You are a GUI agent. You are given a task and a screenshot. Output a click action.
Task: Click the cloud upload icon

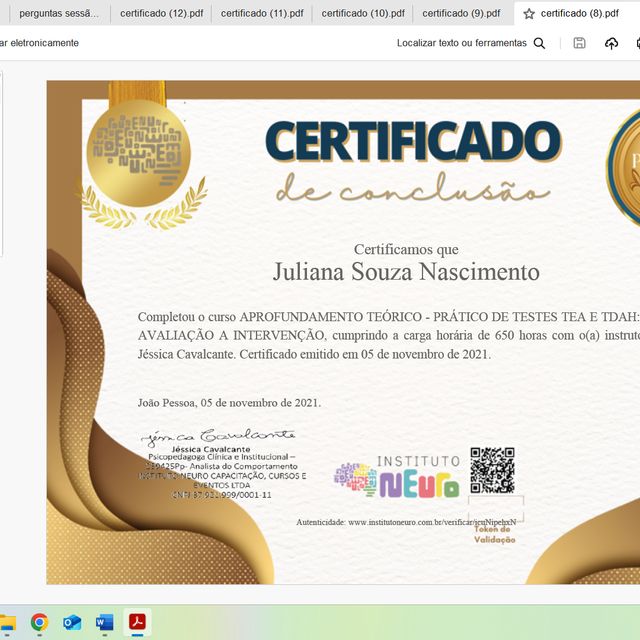pyautogui.click(x=611, y=43)
